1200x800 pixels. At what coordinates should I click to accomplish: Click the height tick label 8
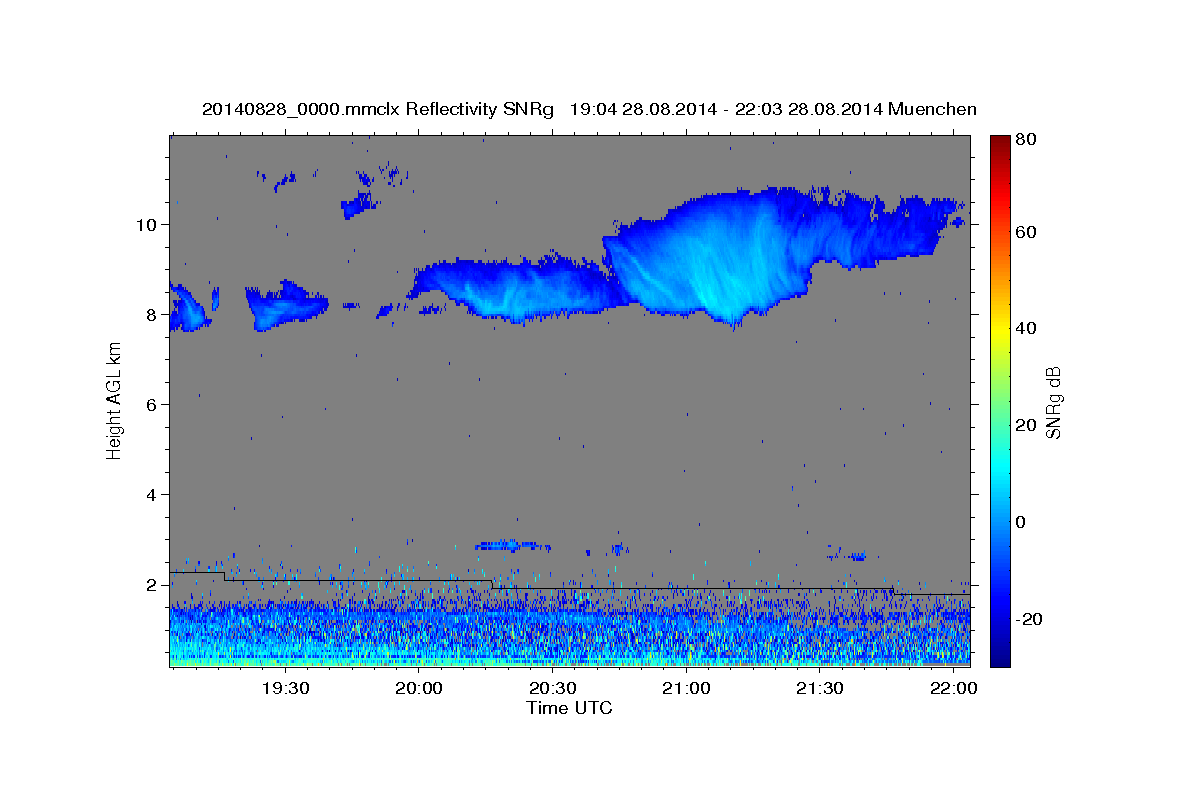pos(152,314)
